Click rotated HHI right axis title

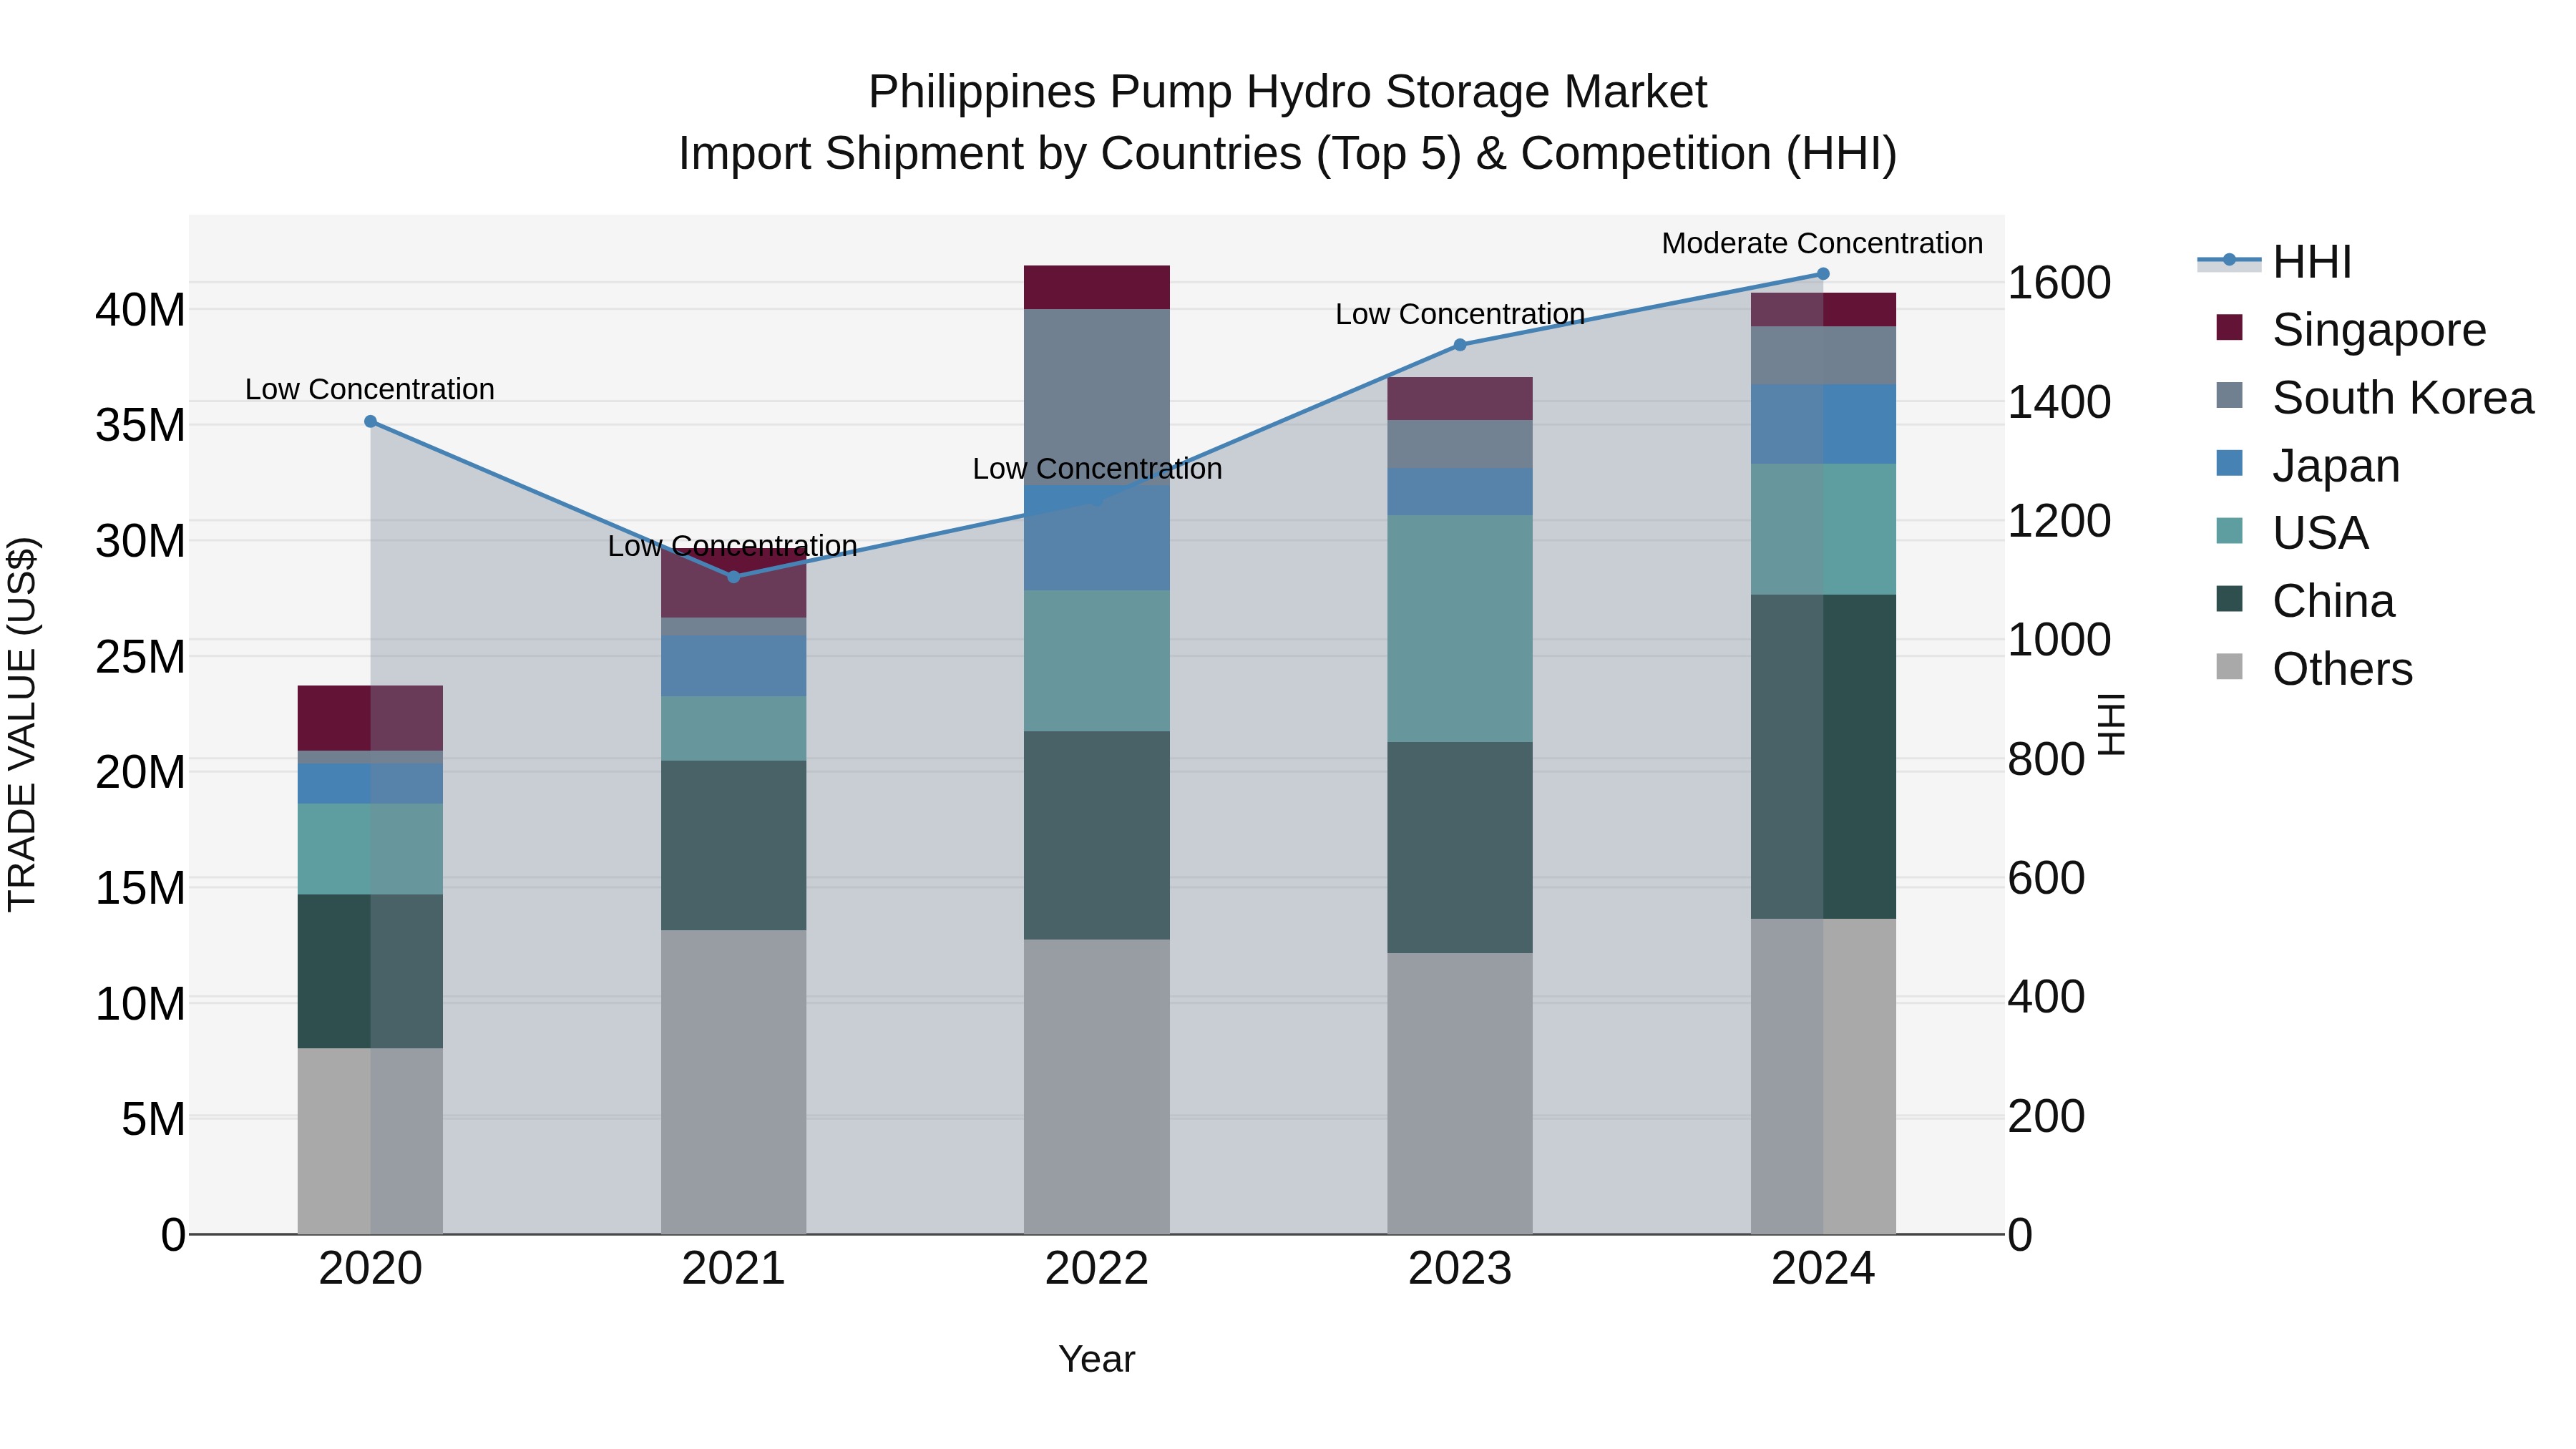(2111, 724)
